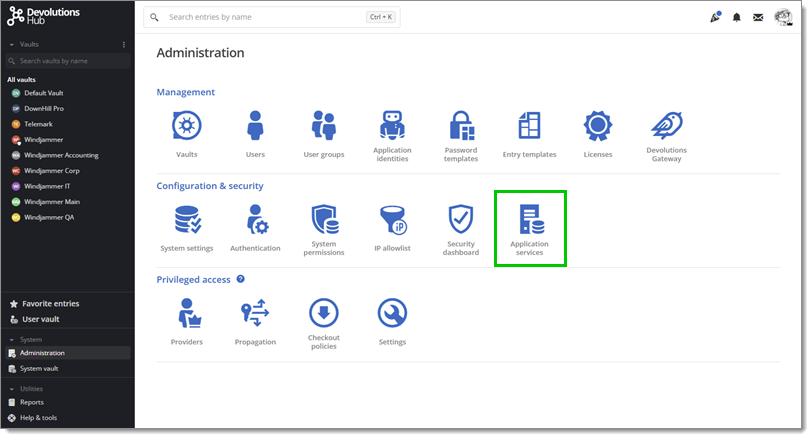This screenshot has height=439, width=812.
Task: Collapse the Utilities sidebar section
Action: (x=11, y=389)
